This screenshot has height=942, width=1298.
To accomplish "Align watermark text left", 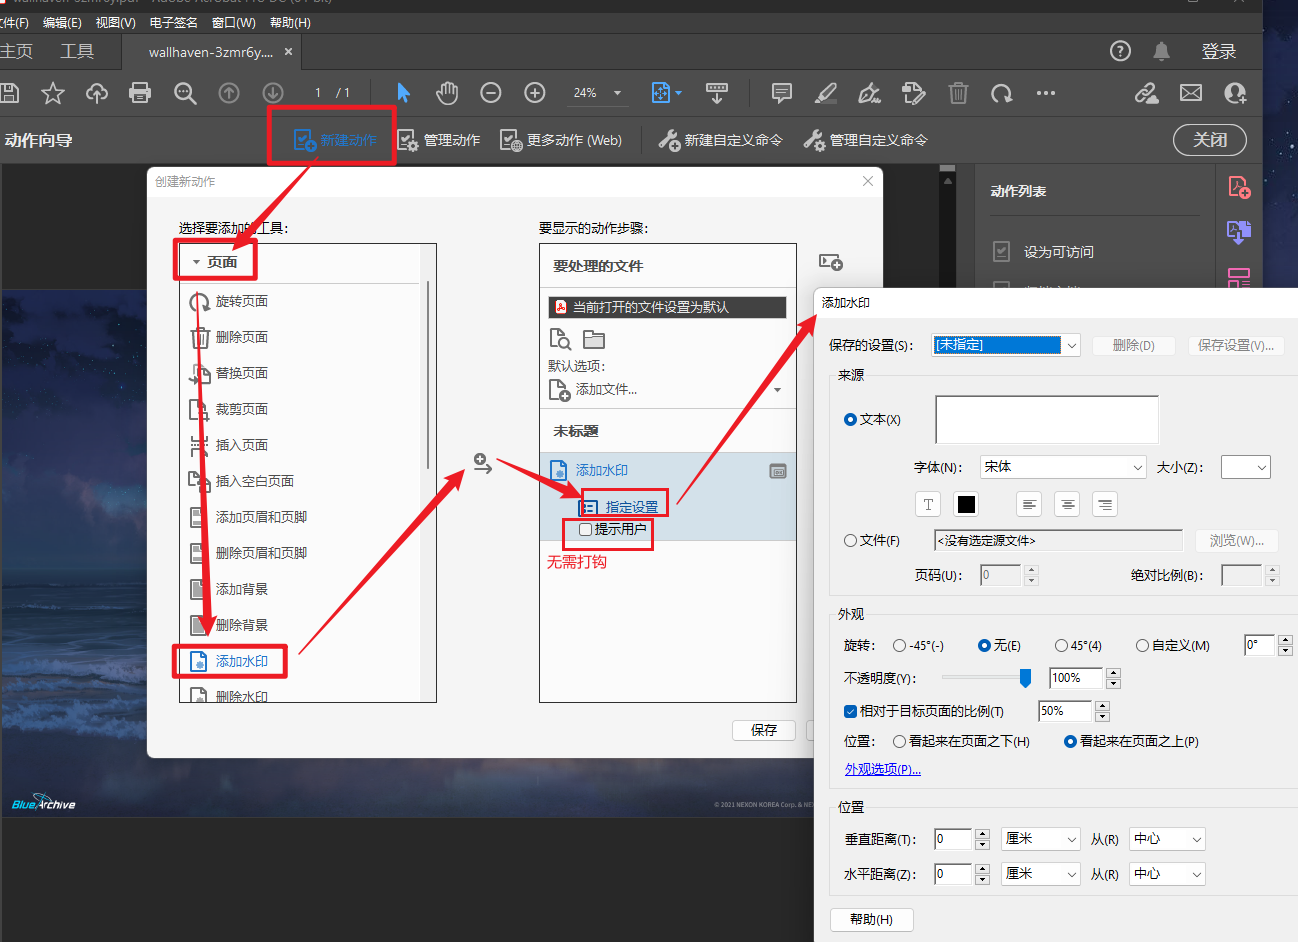I will coord(1030,504).
